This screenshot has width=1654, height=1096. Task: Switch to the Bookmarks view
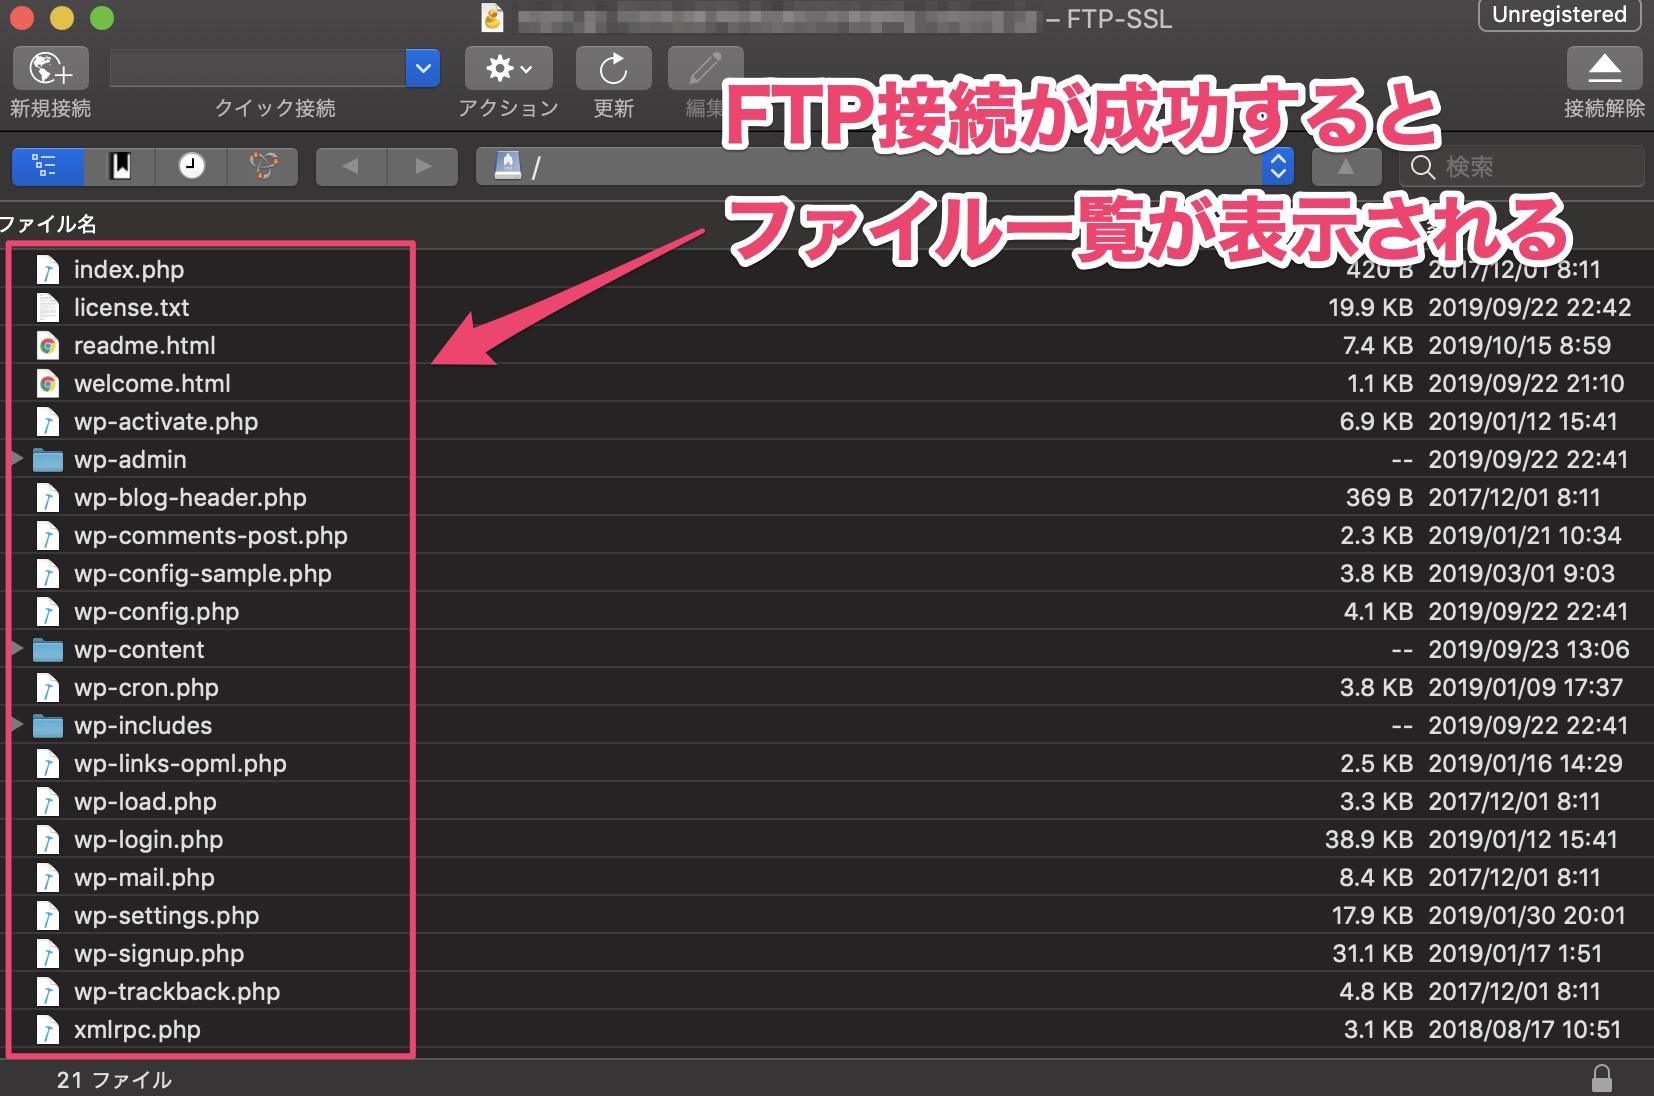click(x=119, y=166)
